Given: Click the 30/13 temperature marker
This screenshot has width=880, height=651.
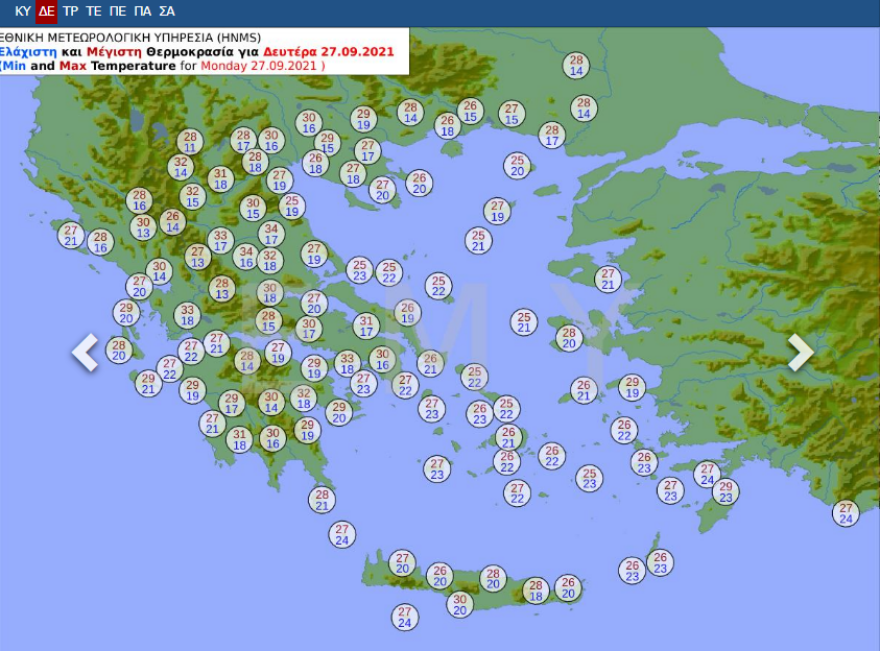Looking at the screenshot, I should pos(143,227).
